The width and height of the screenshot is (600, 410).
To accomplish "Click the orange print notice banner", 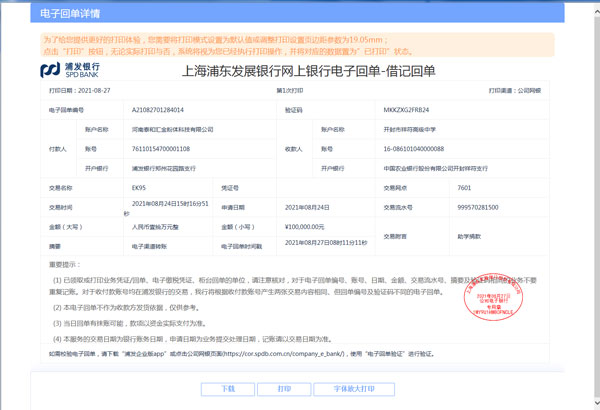I will click(297, 45).
